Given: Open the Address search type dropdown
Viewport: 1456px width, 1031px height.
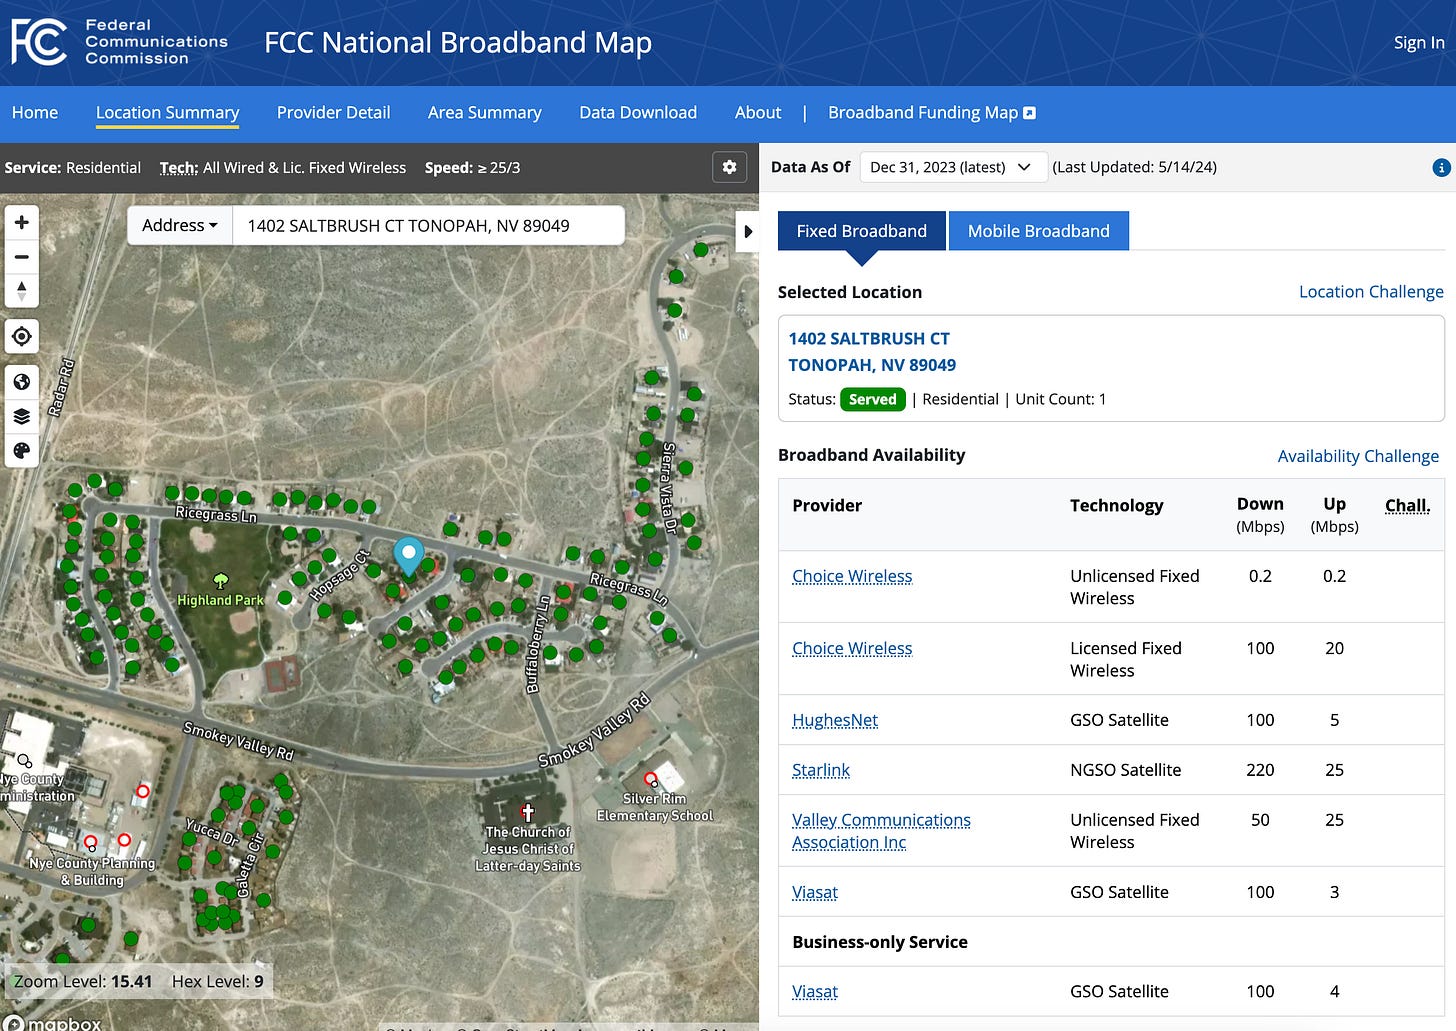Looking at the screenshot, I should coord(180,225).
